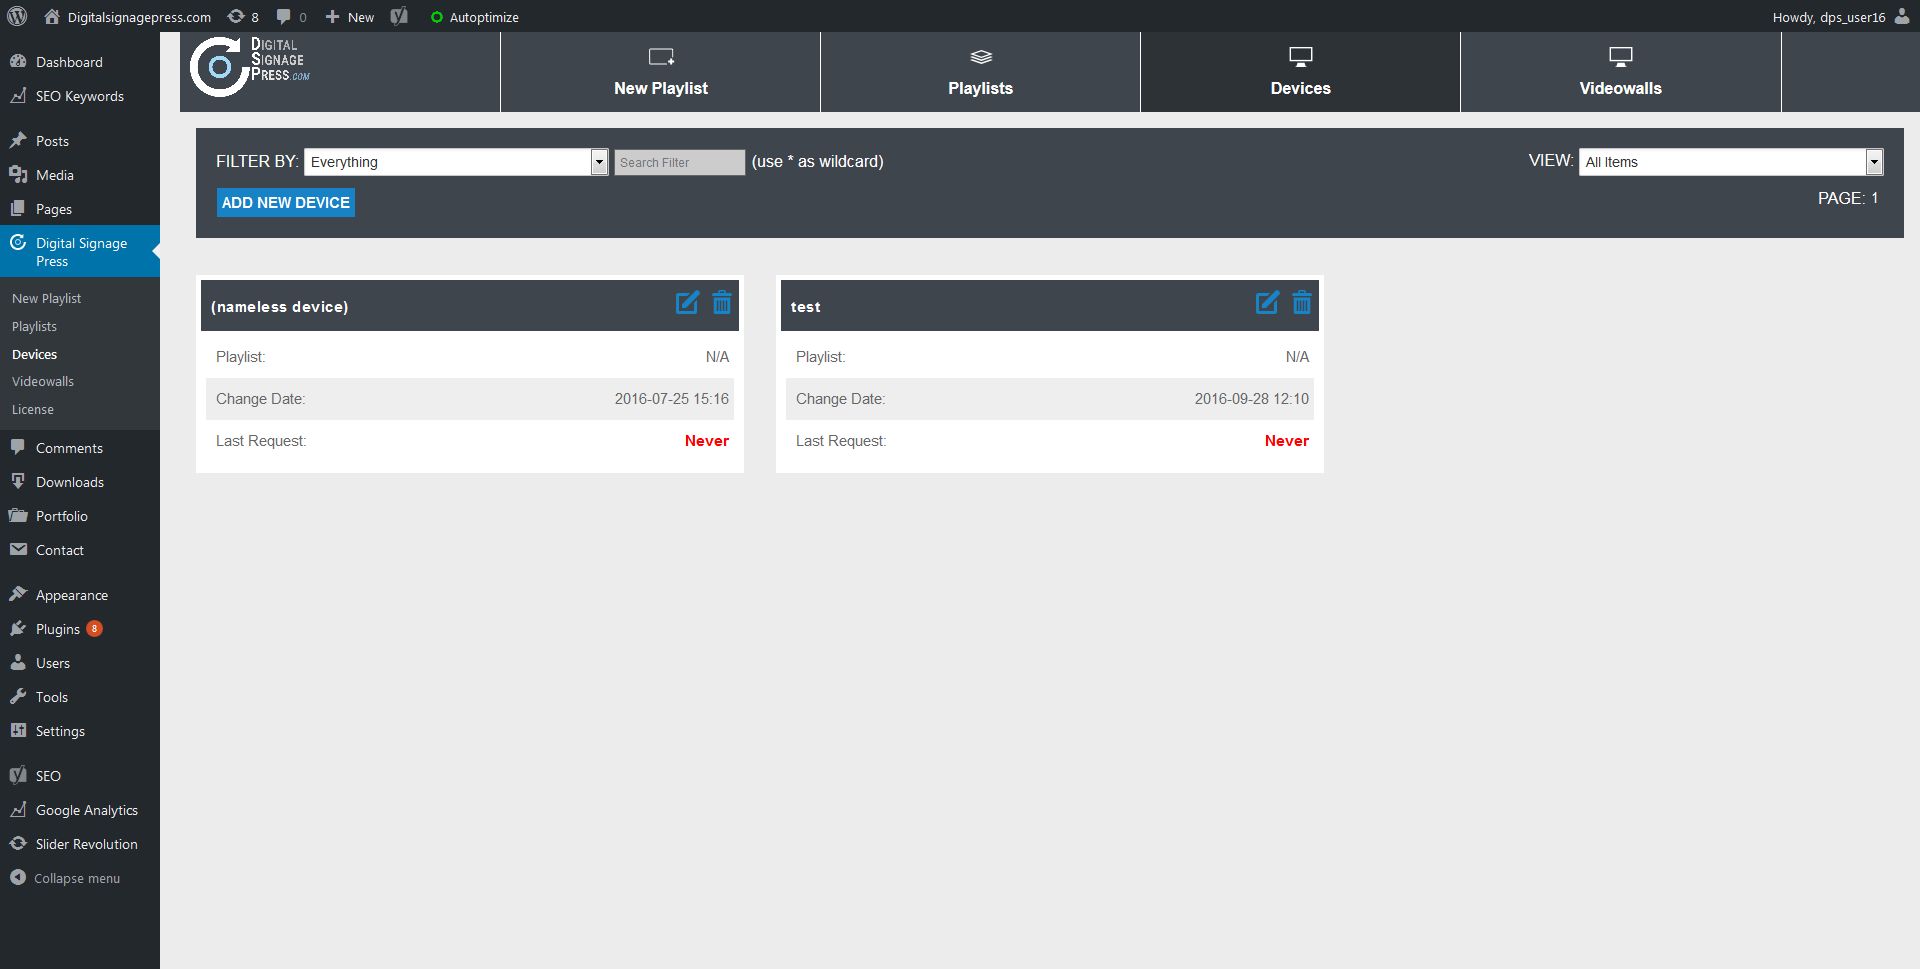This screenshot has height=969, width=1920.
Task: Open the comments bubble in admin bar
Action: pyautogui.click(x=291, y=17)
